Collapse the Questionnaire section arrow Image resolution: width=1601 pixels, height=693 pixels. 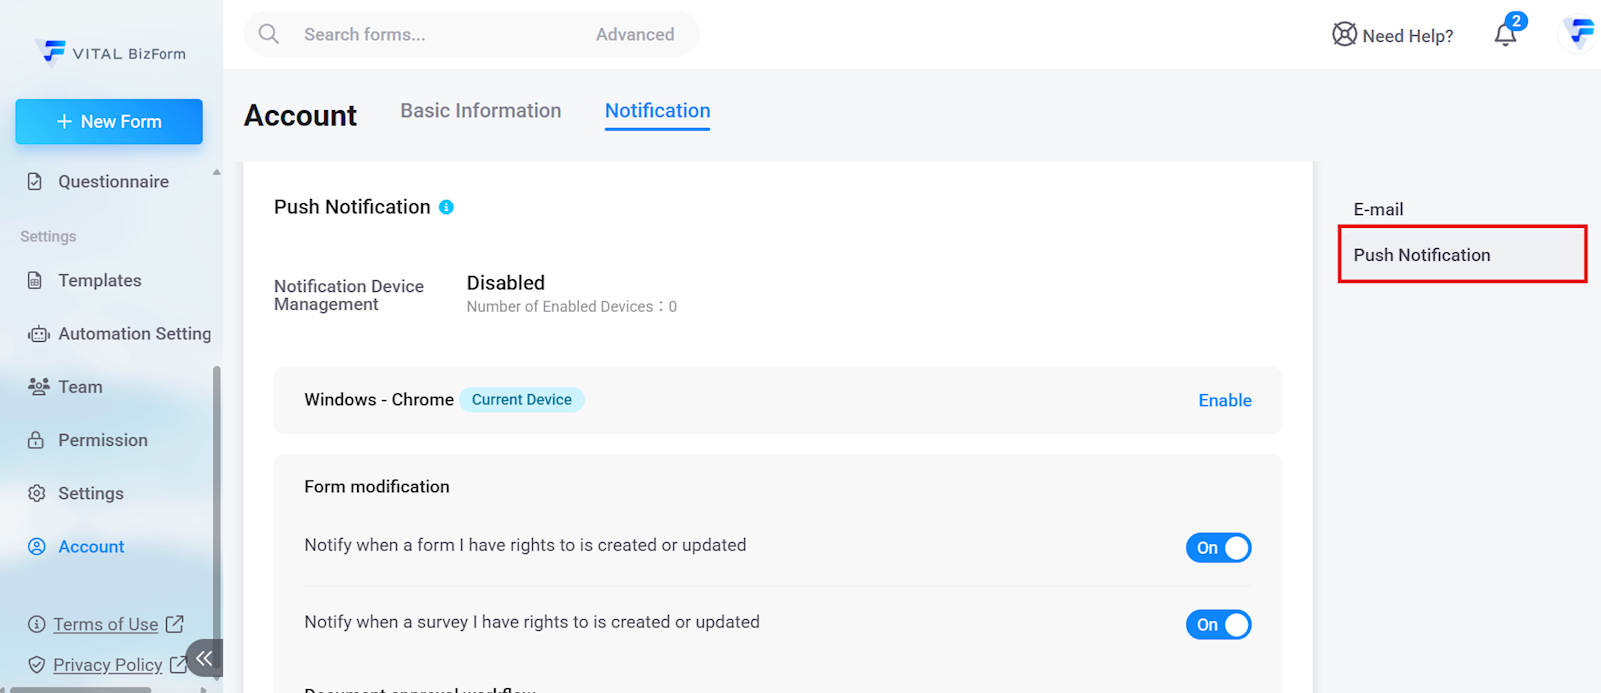click(x=216, y=173)
